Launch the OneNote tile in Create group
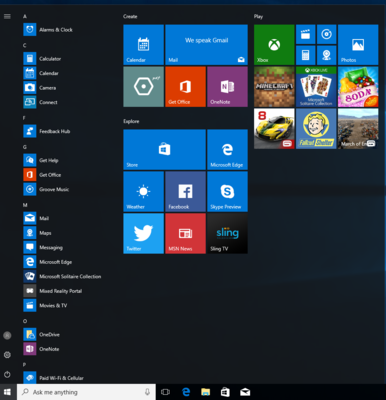 coord(227,87)
